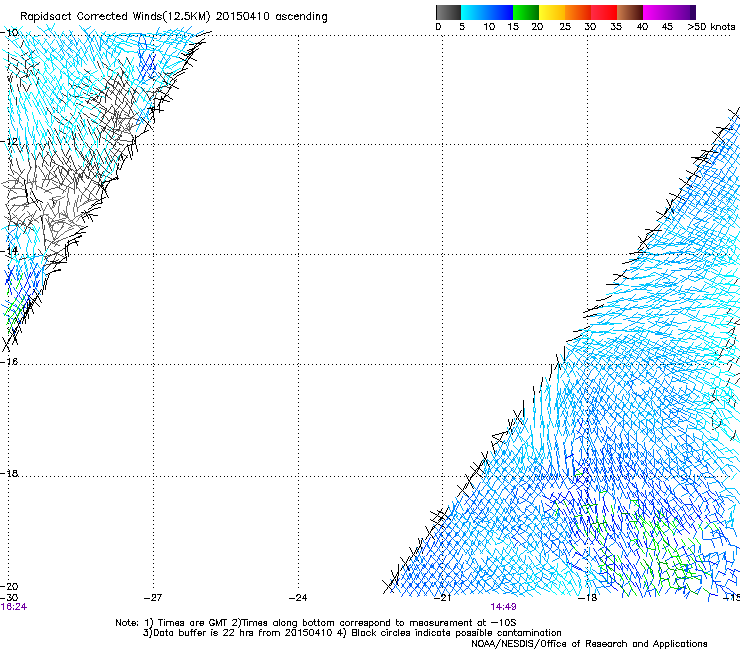Click the NOAA/NESDIS Office of Research credit
This screenshot has width=740, height=650.
coord(589,644)
